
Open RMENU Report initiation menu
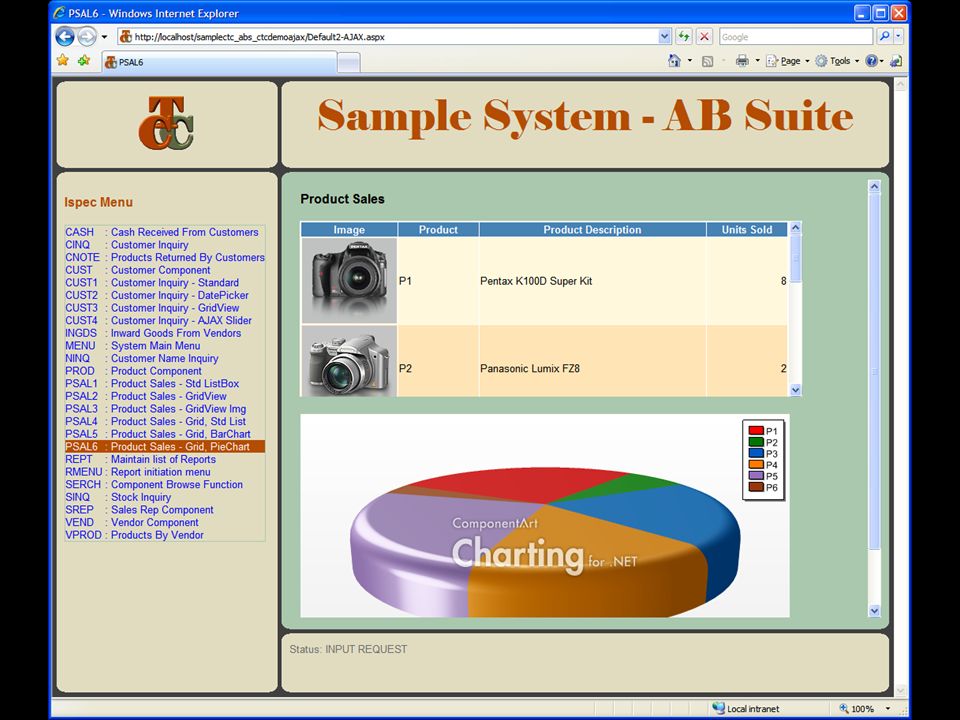click(138, 472)
